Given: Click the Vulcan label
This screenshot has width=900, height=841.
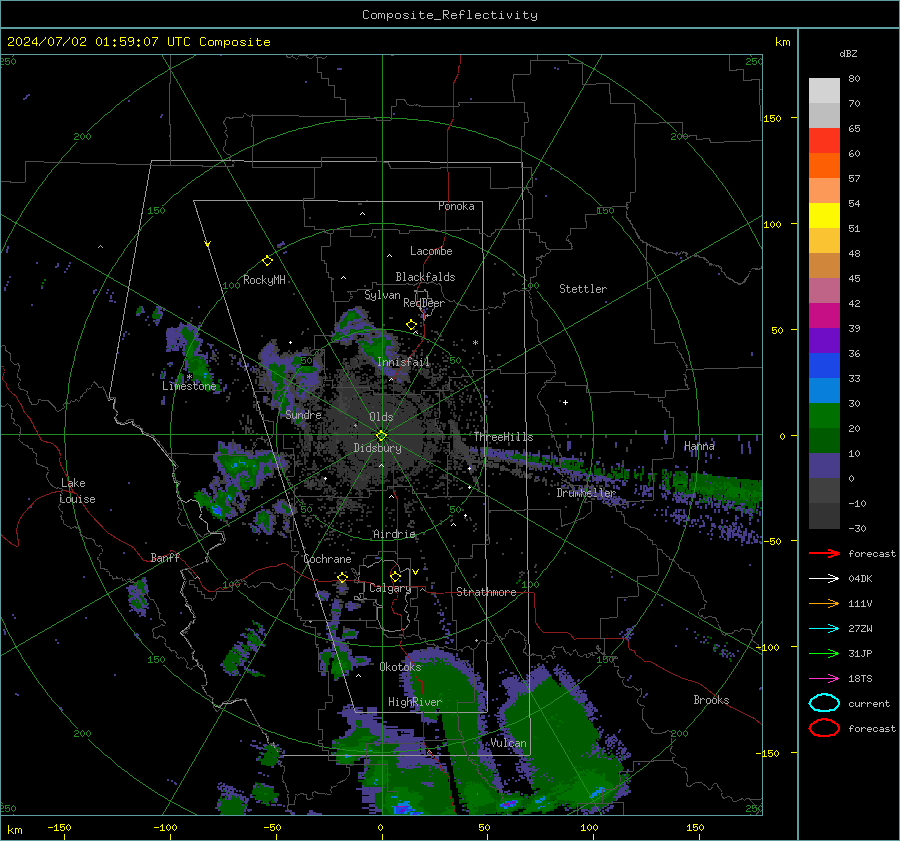Looking at the screenshot, I should click(508, 743).
